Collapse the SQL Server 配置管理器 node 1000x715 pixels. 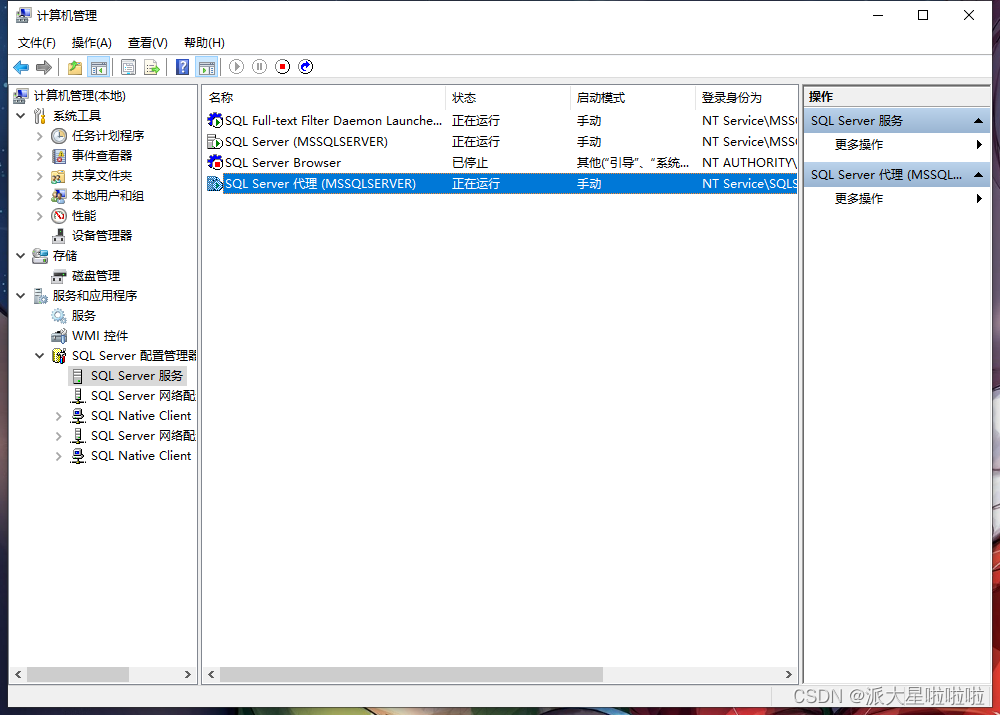pos(40,356)
